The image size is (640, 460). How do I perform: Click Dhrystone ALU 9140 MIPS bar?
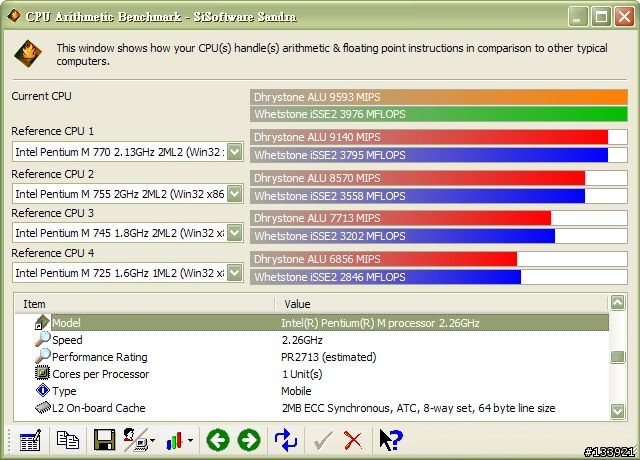tap(439, 137)
